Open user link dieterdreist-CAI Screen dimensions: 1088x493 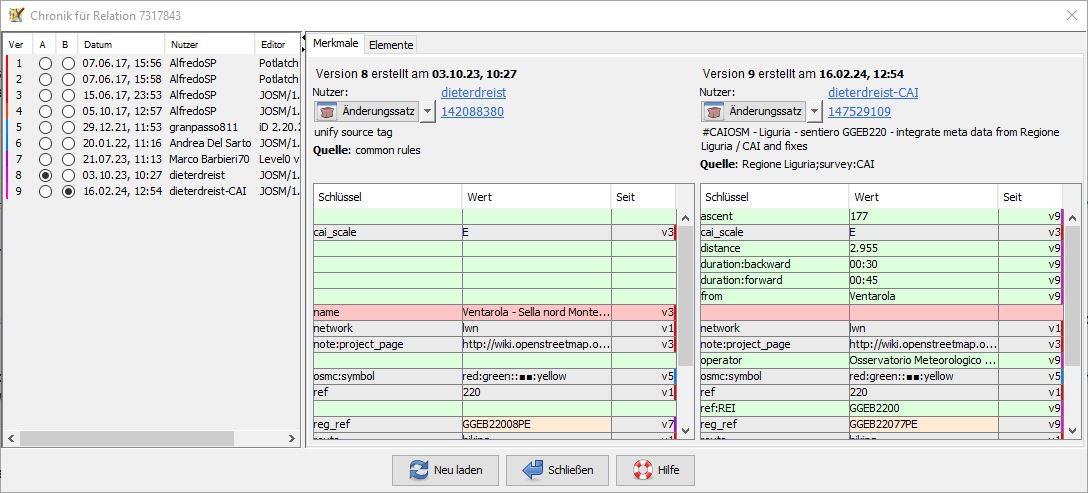click(x=873, y=92)
